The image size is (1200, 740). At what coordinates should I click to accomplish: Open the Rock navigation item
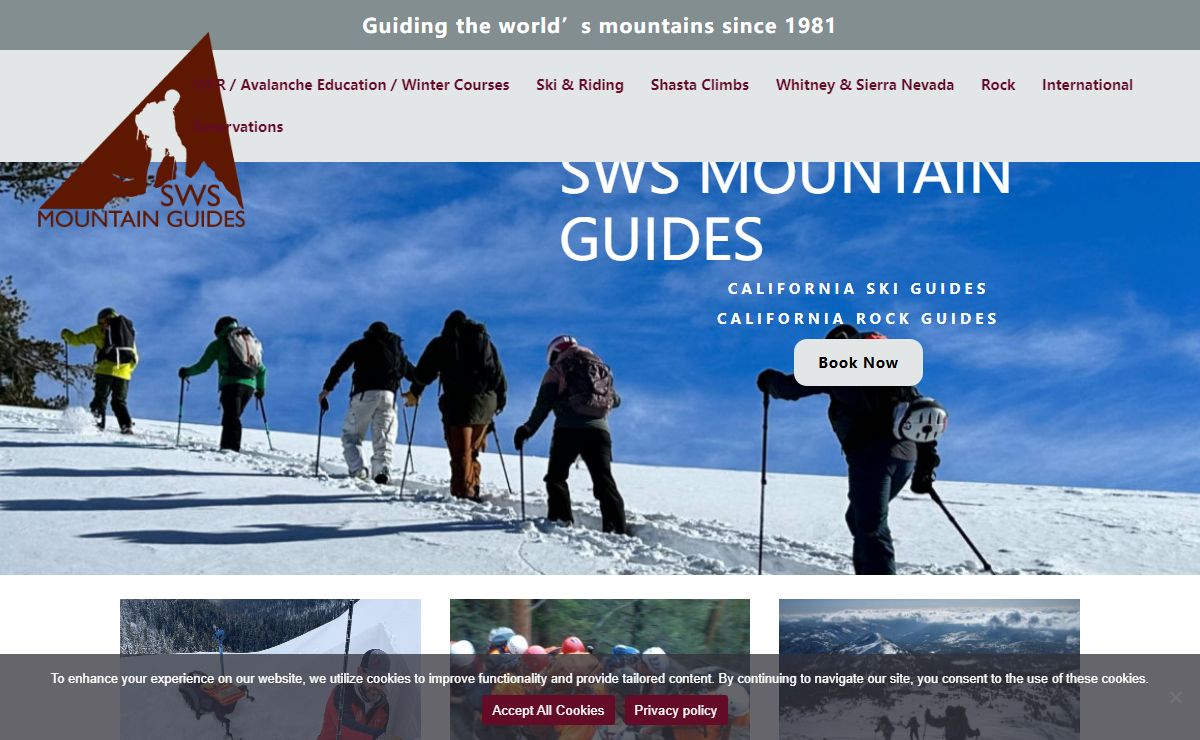pos(998,85)
